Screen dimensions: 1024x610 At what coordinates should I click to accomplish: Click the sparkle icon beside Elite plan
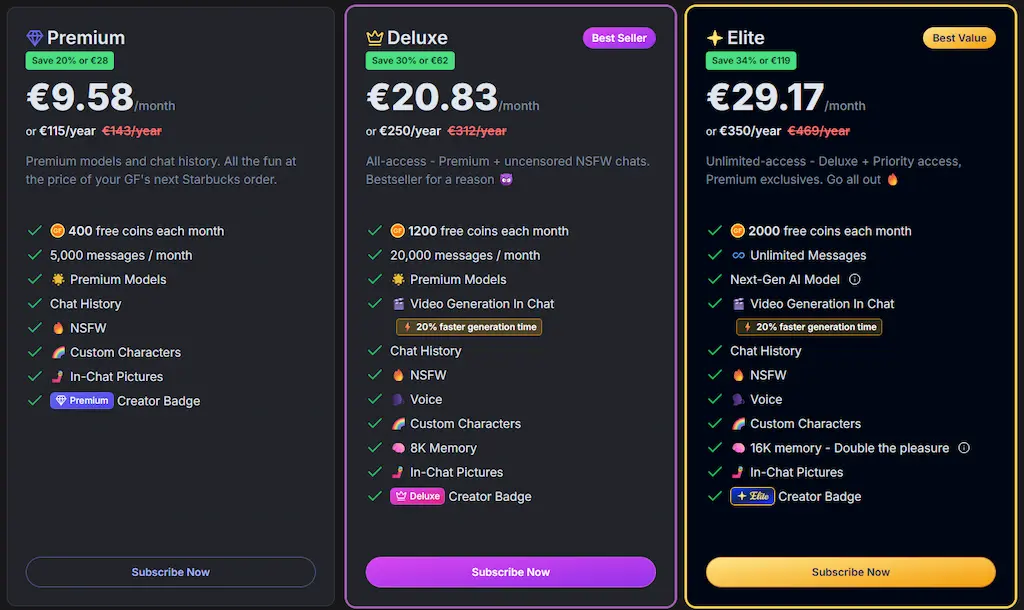713,37
